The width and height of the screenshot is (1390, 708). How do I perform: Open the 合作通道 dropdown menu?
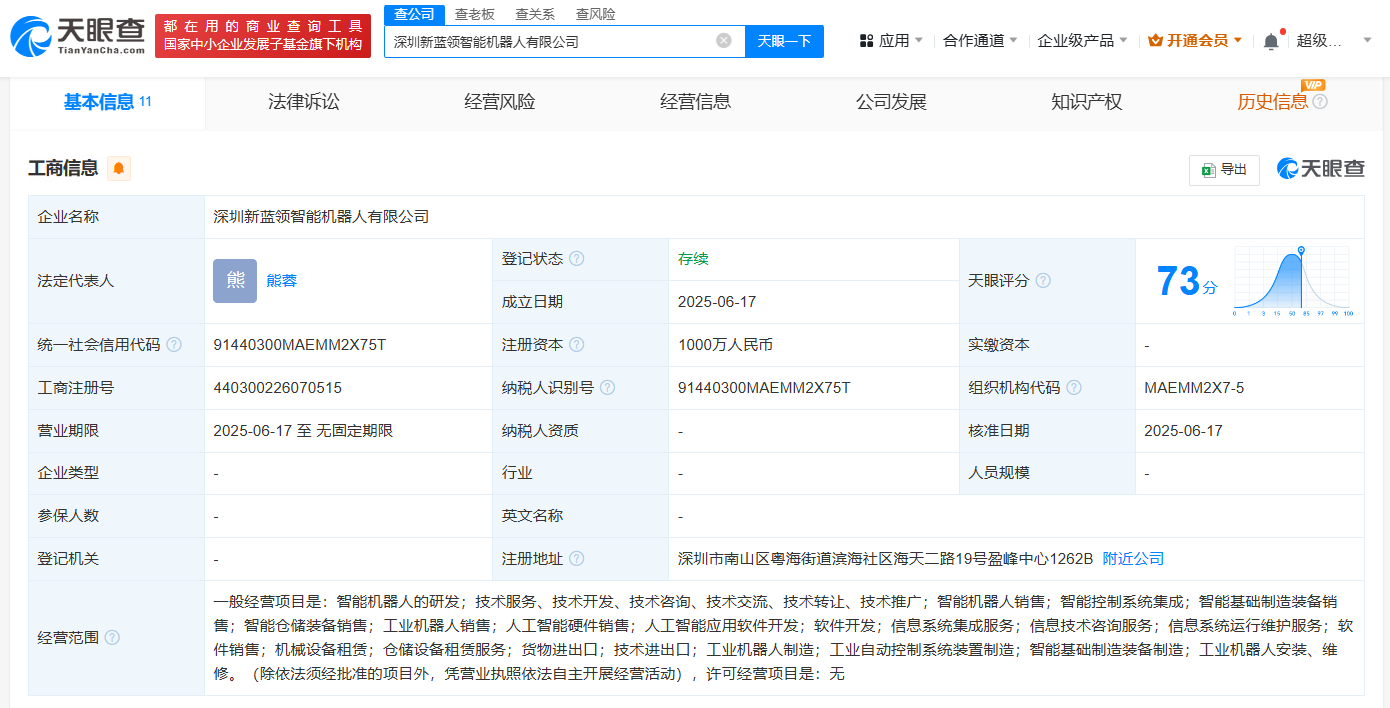[980, 41]
